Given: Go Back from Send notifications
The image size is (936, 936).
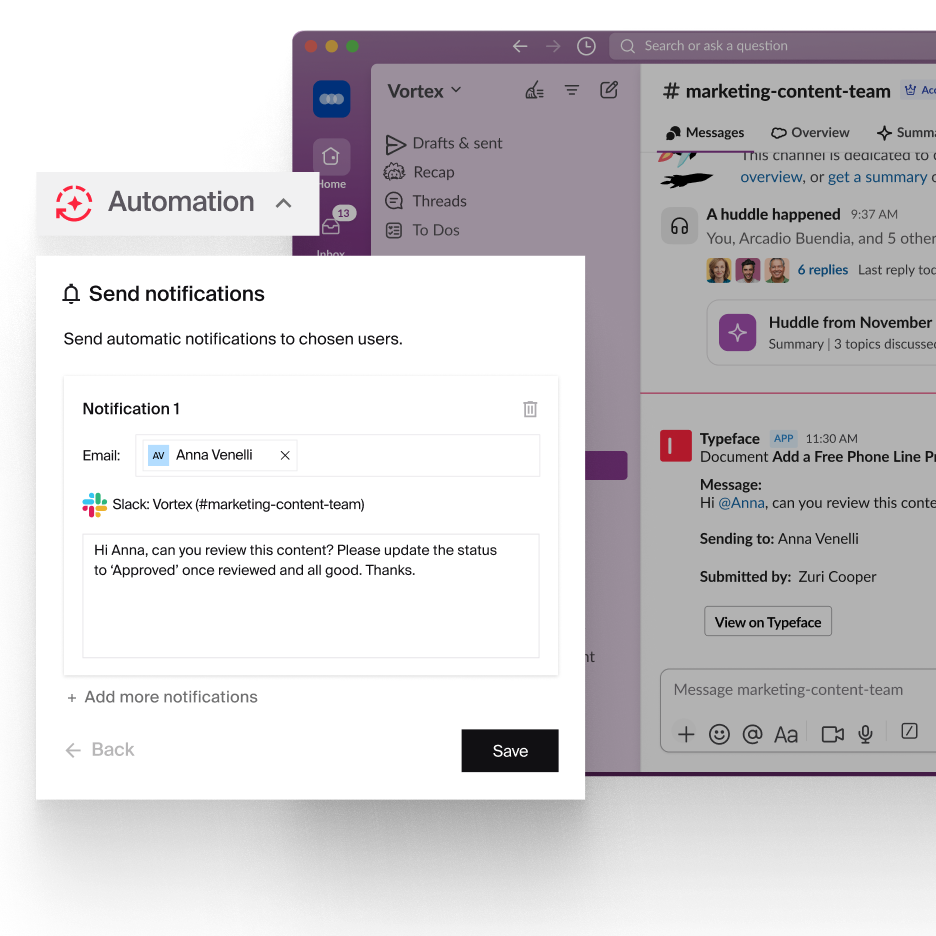Looking at the screenshot, I should [x=100, y=750].
